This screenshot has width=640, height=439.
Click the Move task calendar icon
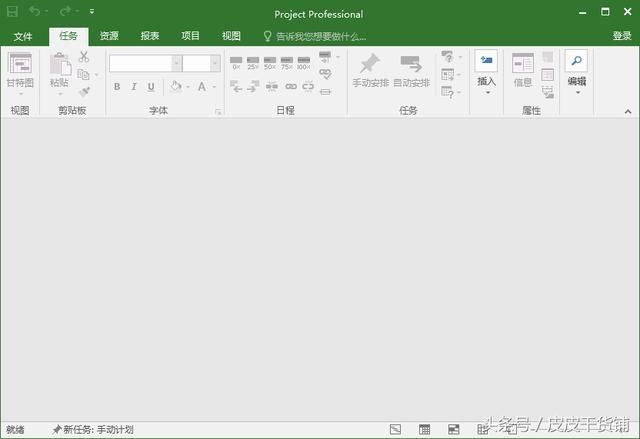(x=448, y=74)
